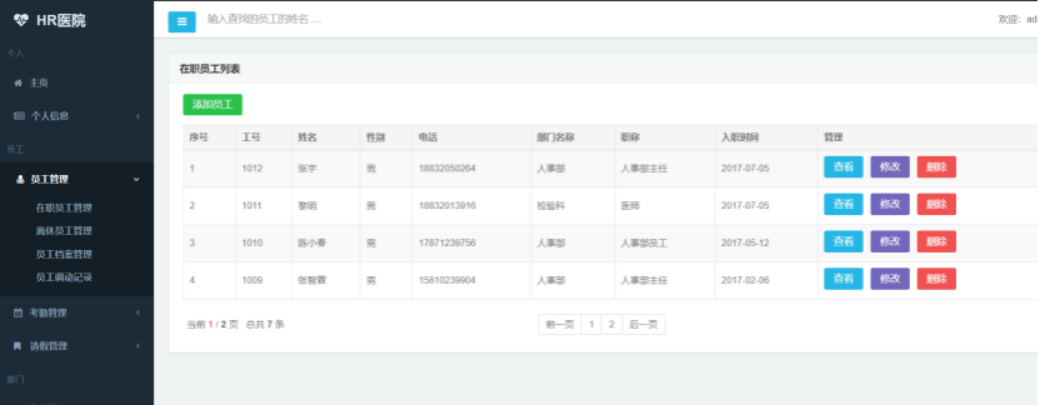The height and width of the screenshot is (405, 1040).
Task: Click the HR医院 heart logo icon
Action: point(21,19)
